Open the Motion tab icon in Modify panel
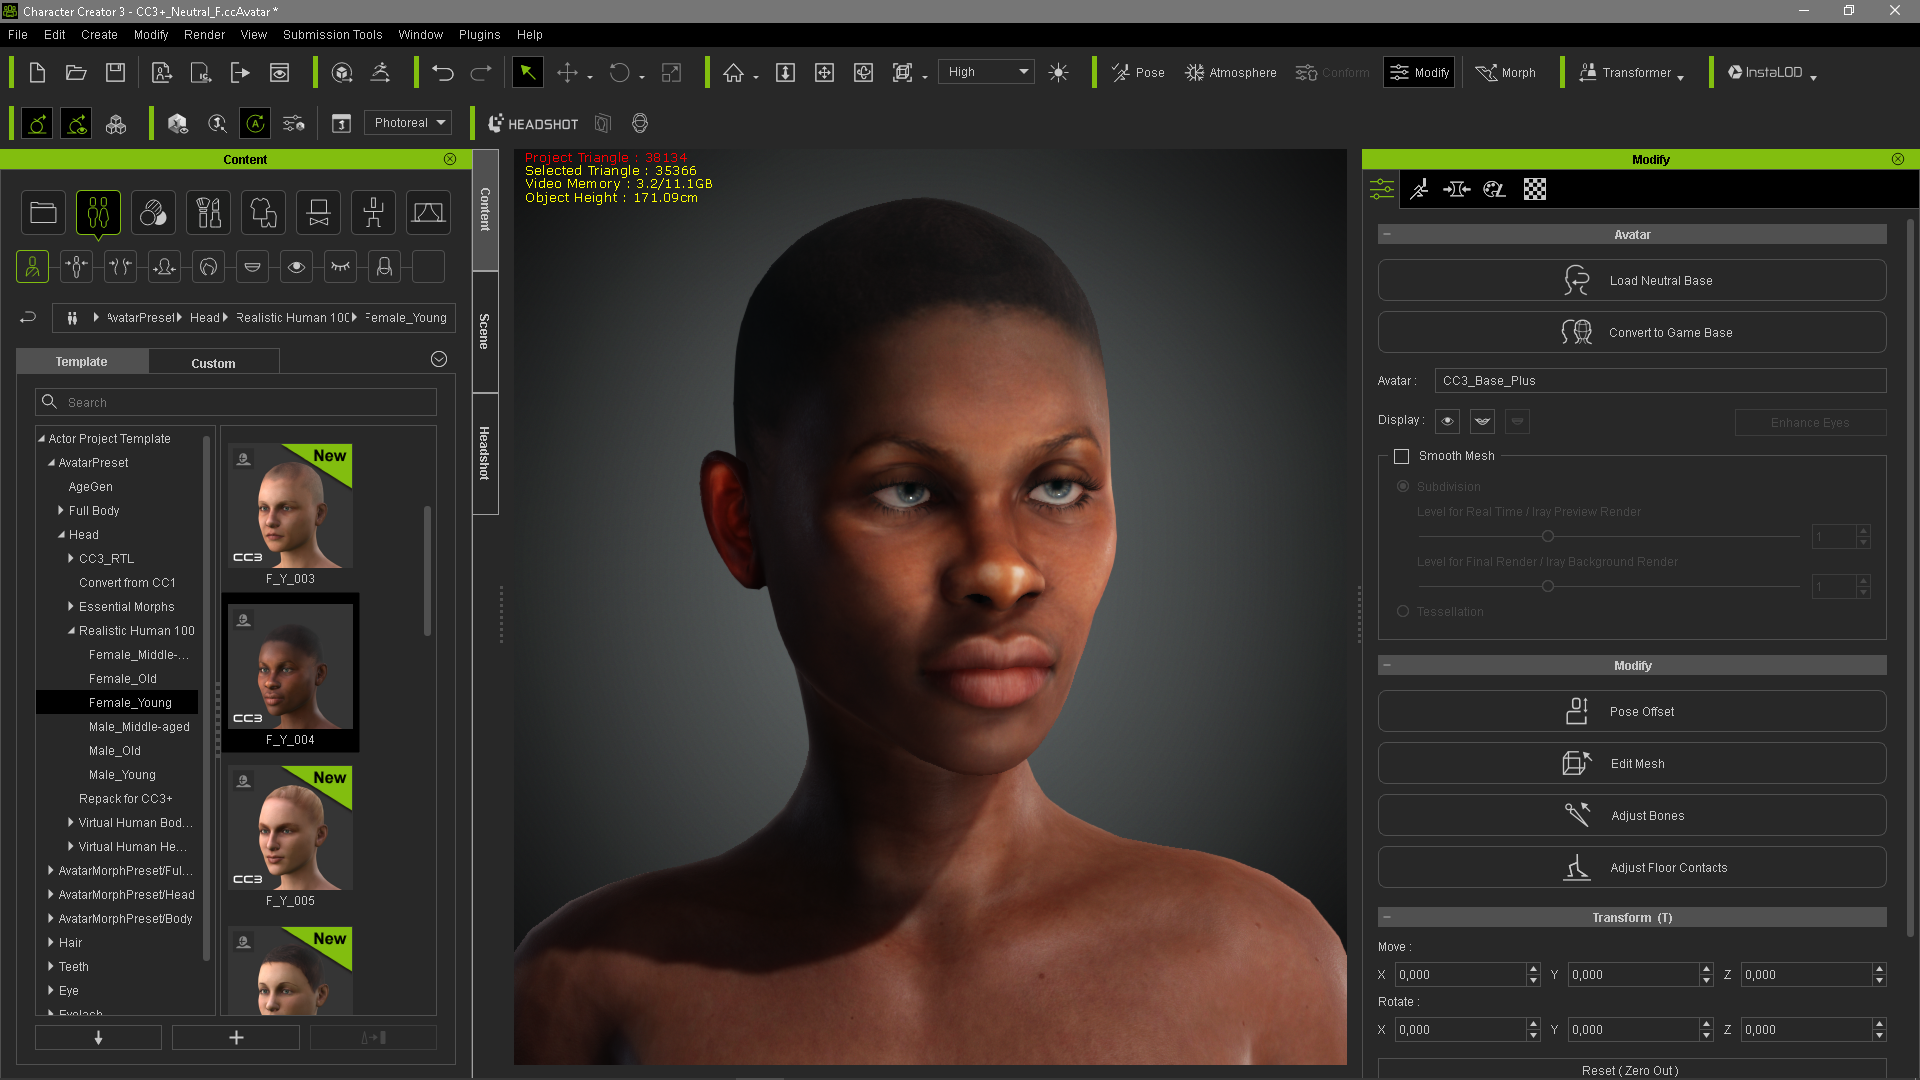 click(1419, 189)
